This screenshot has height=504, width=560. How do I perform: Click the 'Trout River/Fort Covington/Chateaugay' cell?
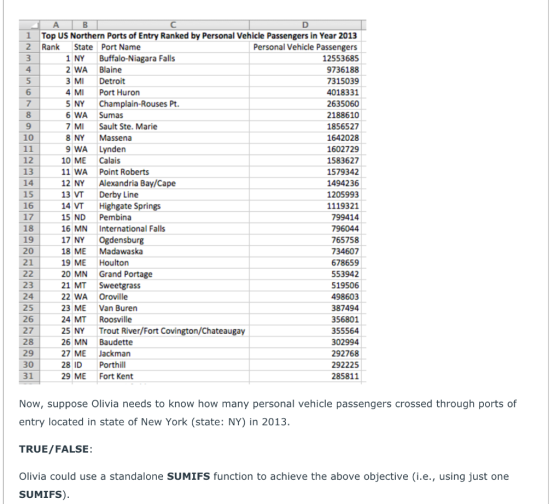pos(173,331)
